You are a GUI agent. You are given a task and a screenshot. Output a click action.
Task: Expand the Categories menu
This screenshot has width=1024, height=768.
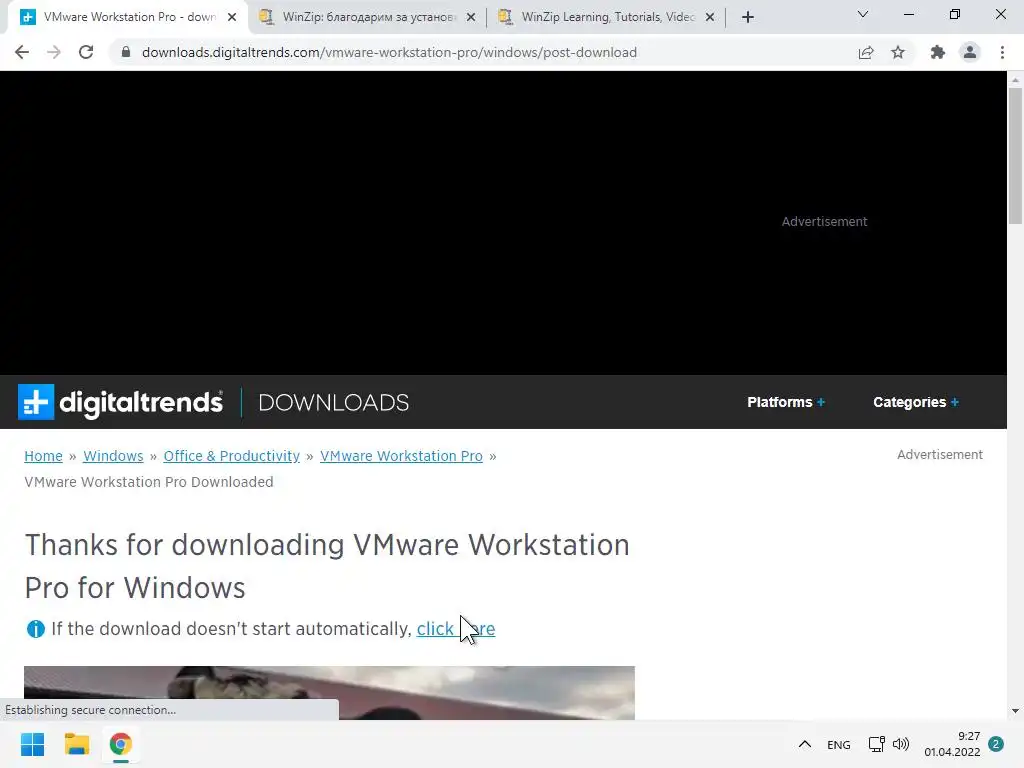916,402
